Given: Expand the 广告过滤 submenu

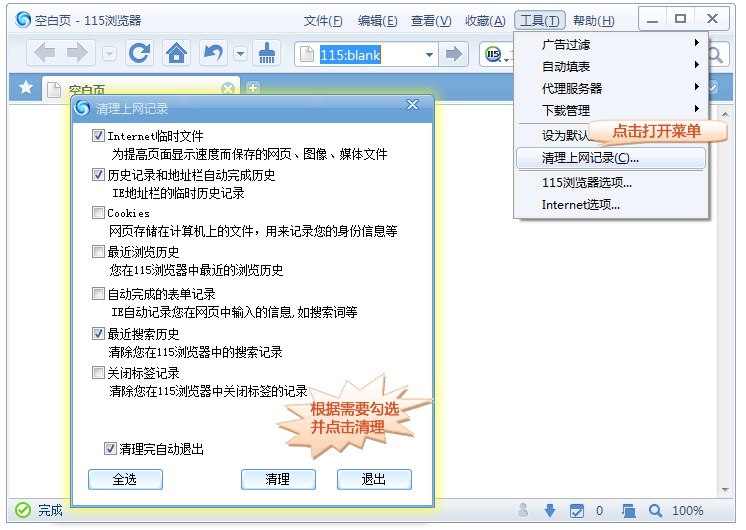Looking at the screenshot, I should tap(611, 45).
